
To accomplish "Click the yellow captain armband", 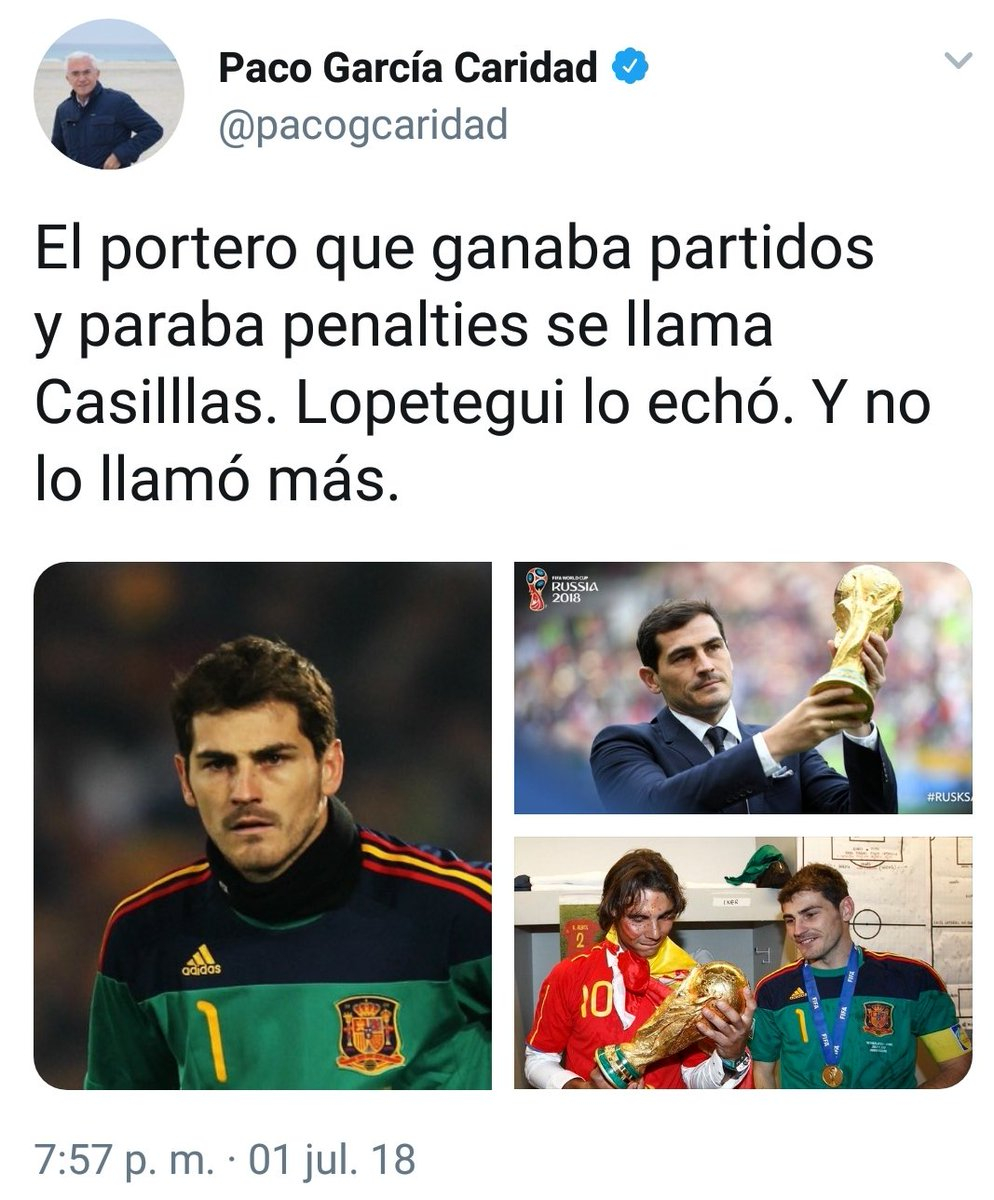I will click(945, 1043).
